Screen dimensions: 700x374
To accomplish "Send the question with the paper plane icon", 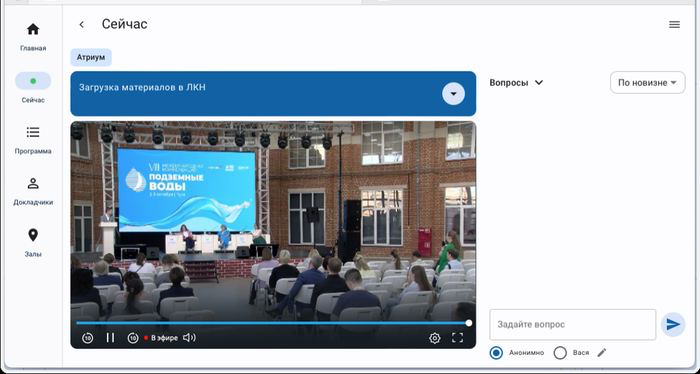I will (x=673, y=324).
